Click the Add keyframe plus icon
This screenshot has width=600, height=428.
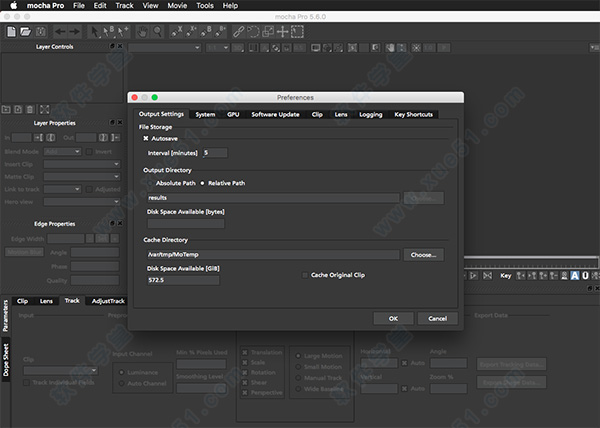point(543,275)
